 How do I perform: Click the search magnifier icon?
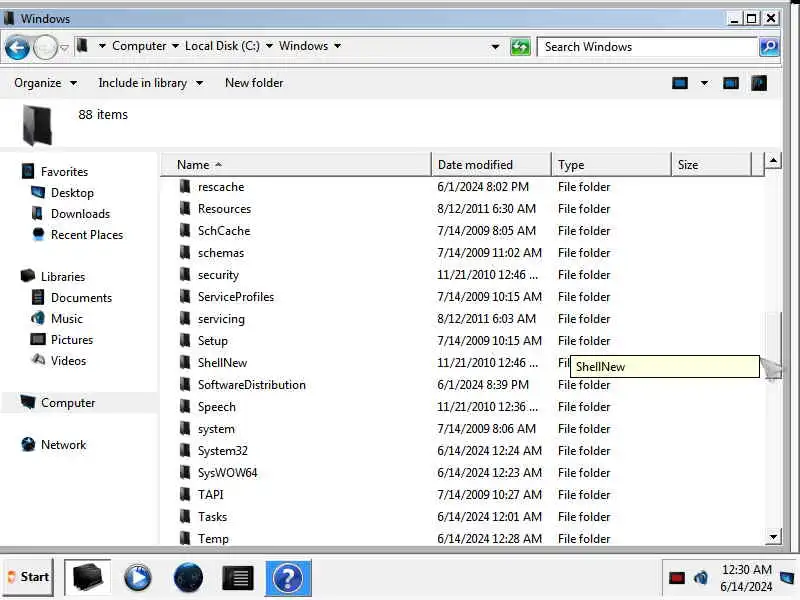[769, 47]
